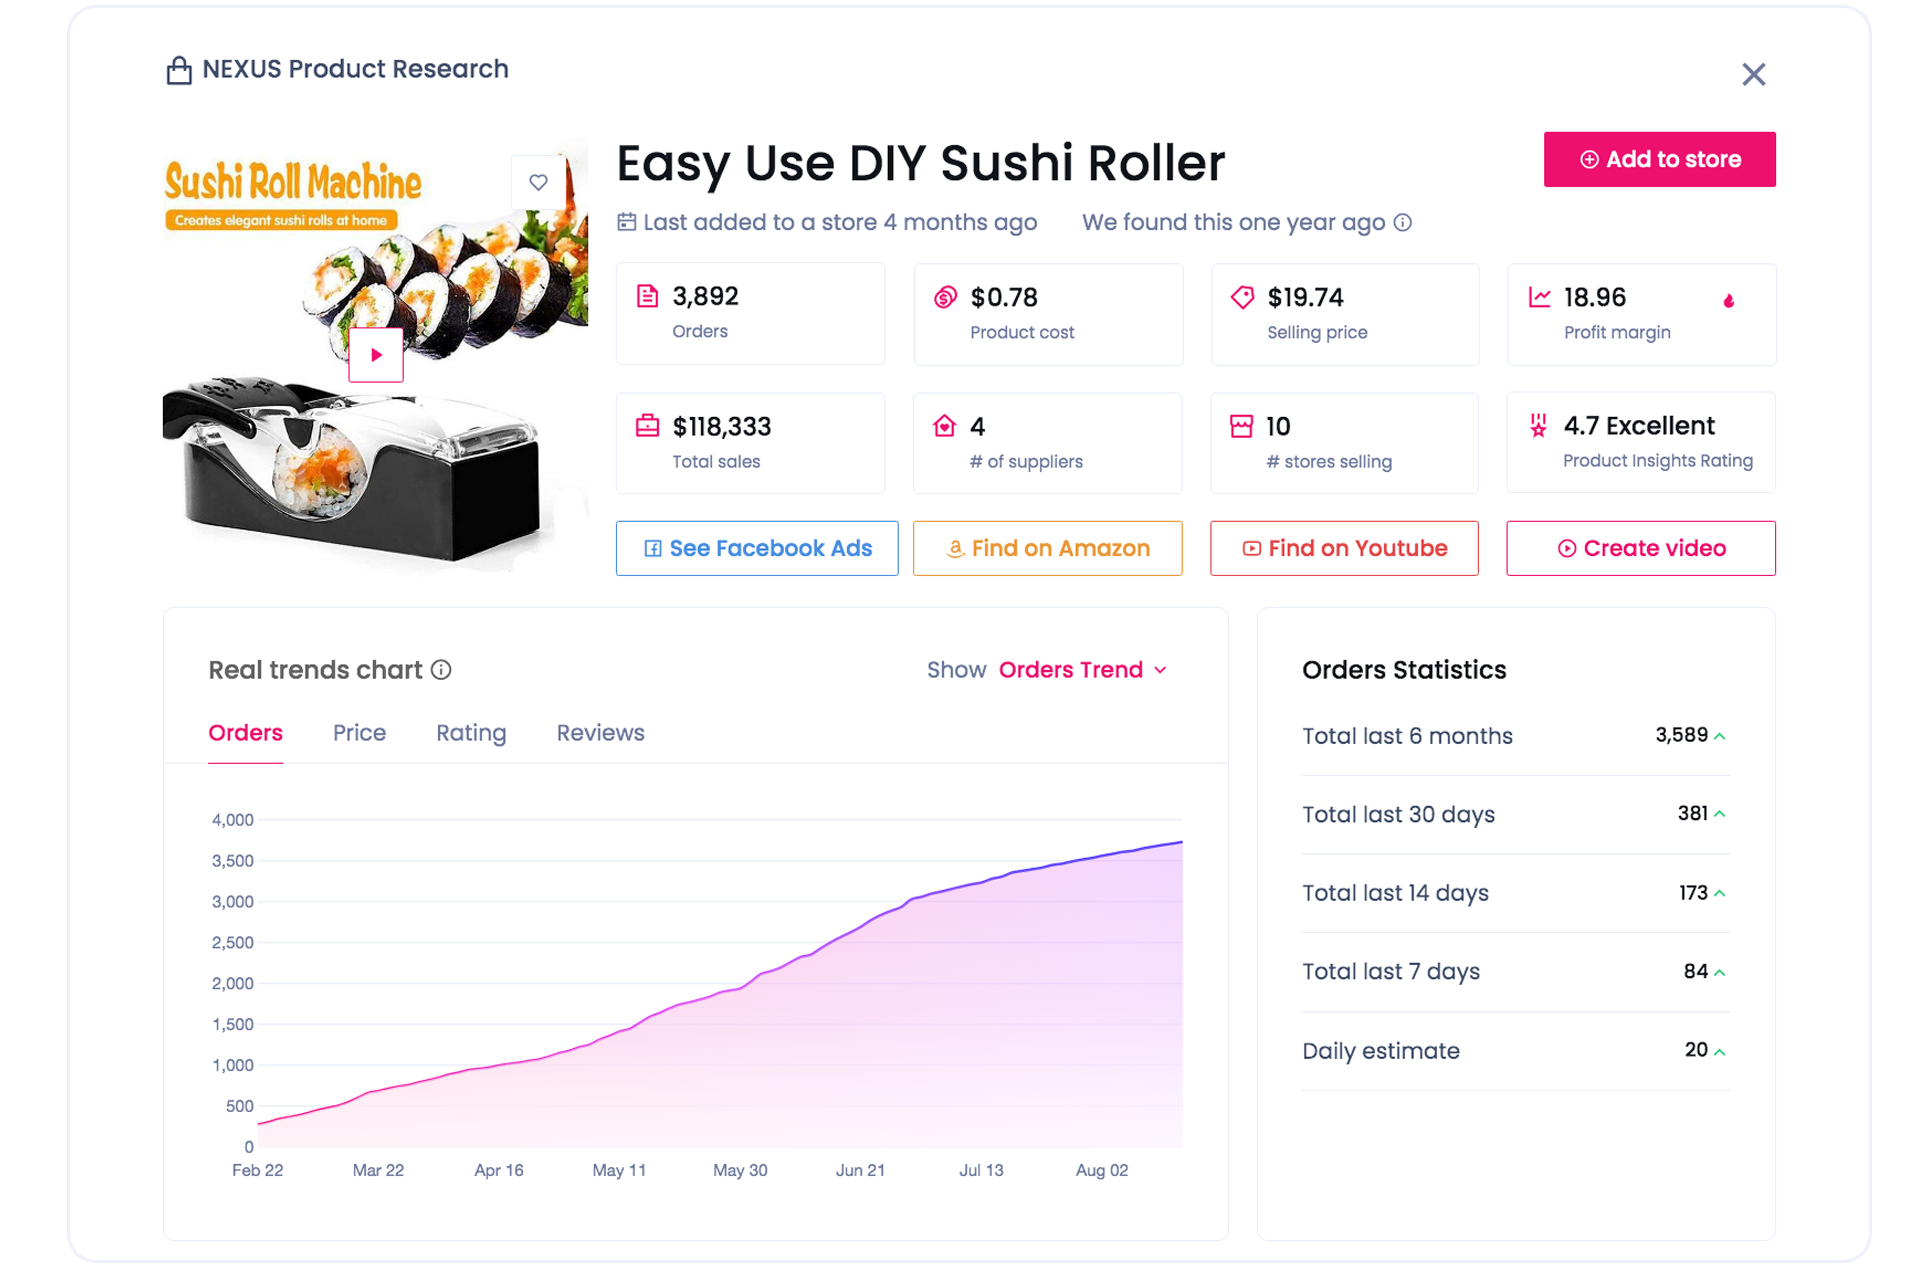The image size is (1920, 1270).
Task: Click info icon next to 'found one year ago'
Action: [x=1403, y=222]
